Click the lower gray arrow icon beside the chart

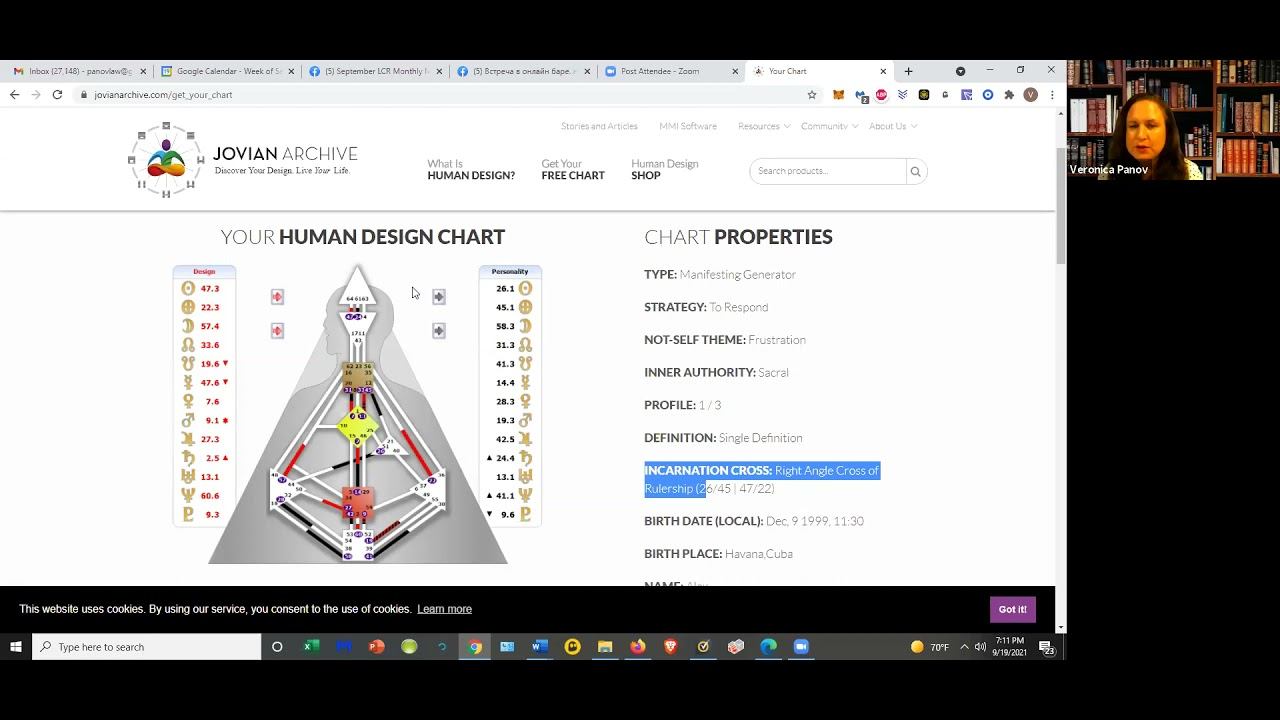tap(439, 331)
